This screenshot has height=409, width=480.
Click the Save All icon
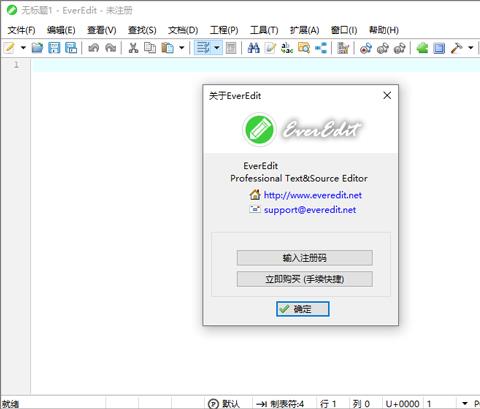(x=71, y=48)
